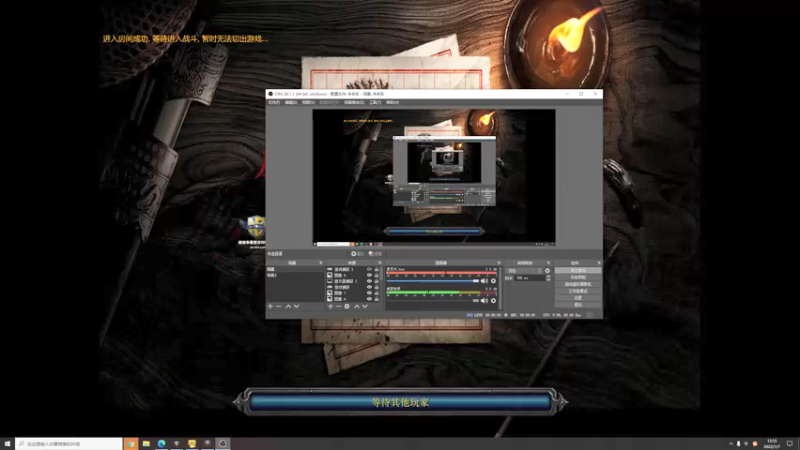The image size is (800, 450).
Task: Open File Explorer from the taskbar
Action: coord(146,443)
